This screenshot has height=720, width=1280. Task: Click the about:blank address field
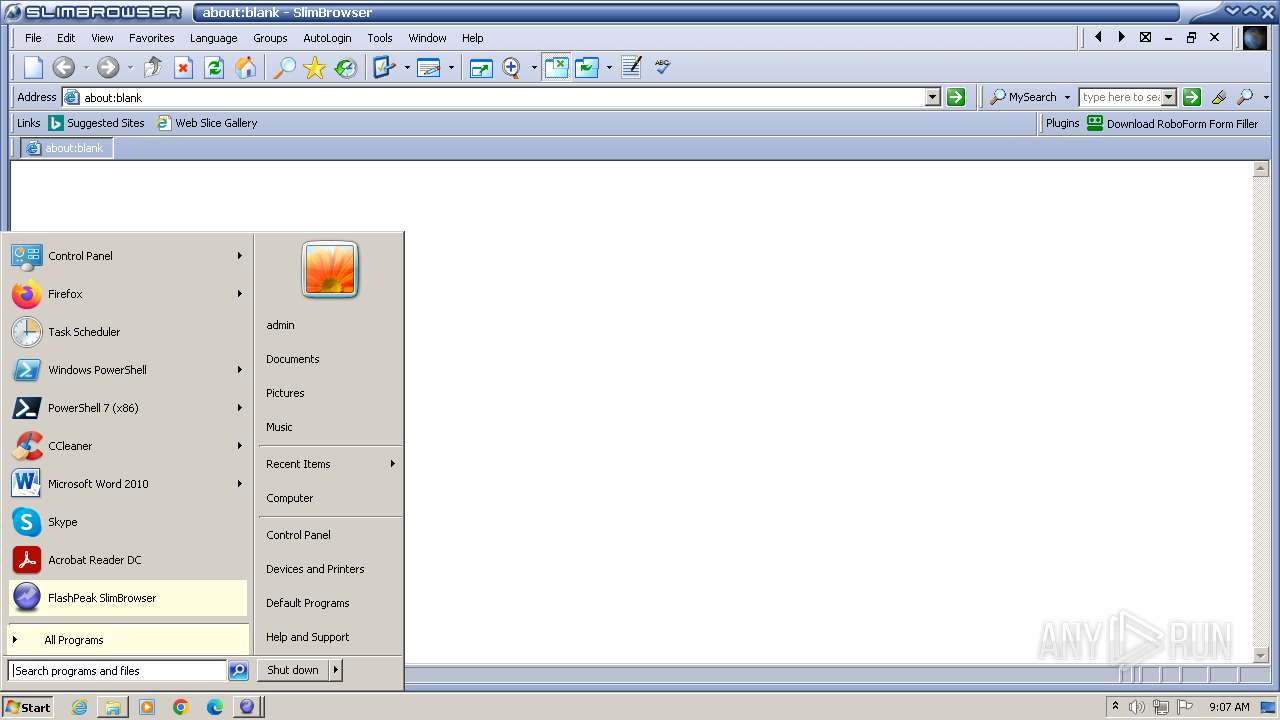click(x=494, y=97)
